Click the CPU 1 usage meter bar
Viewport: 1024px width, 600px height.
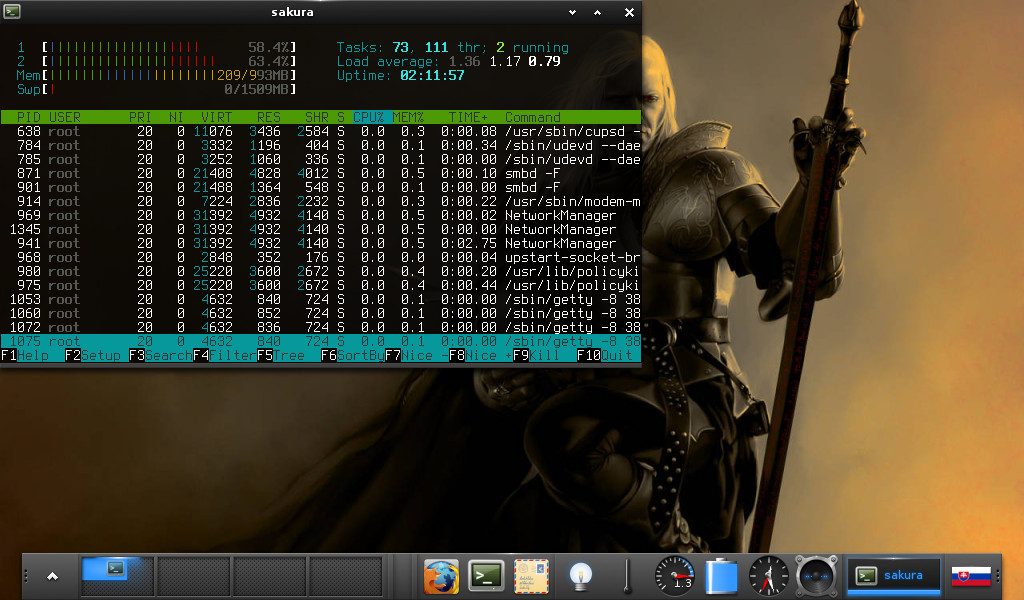pyautogui.click(x=169, y=47)
